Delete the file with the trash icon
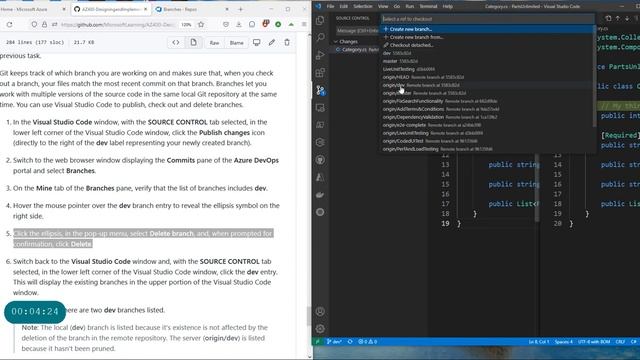640x360 pixels. 287,42
